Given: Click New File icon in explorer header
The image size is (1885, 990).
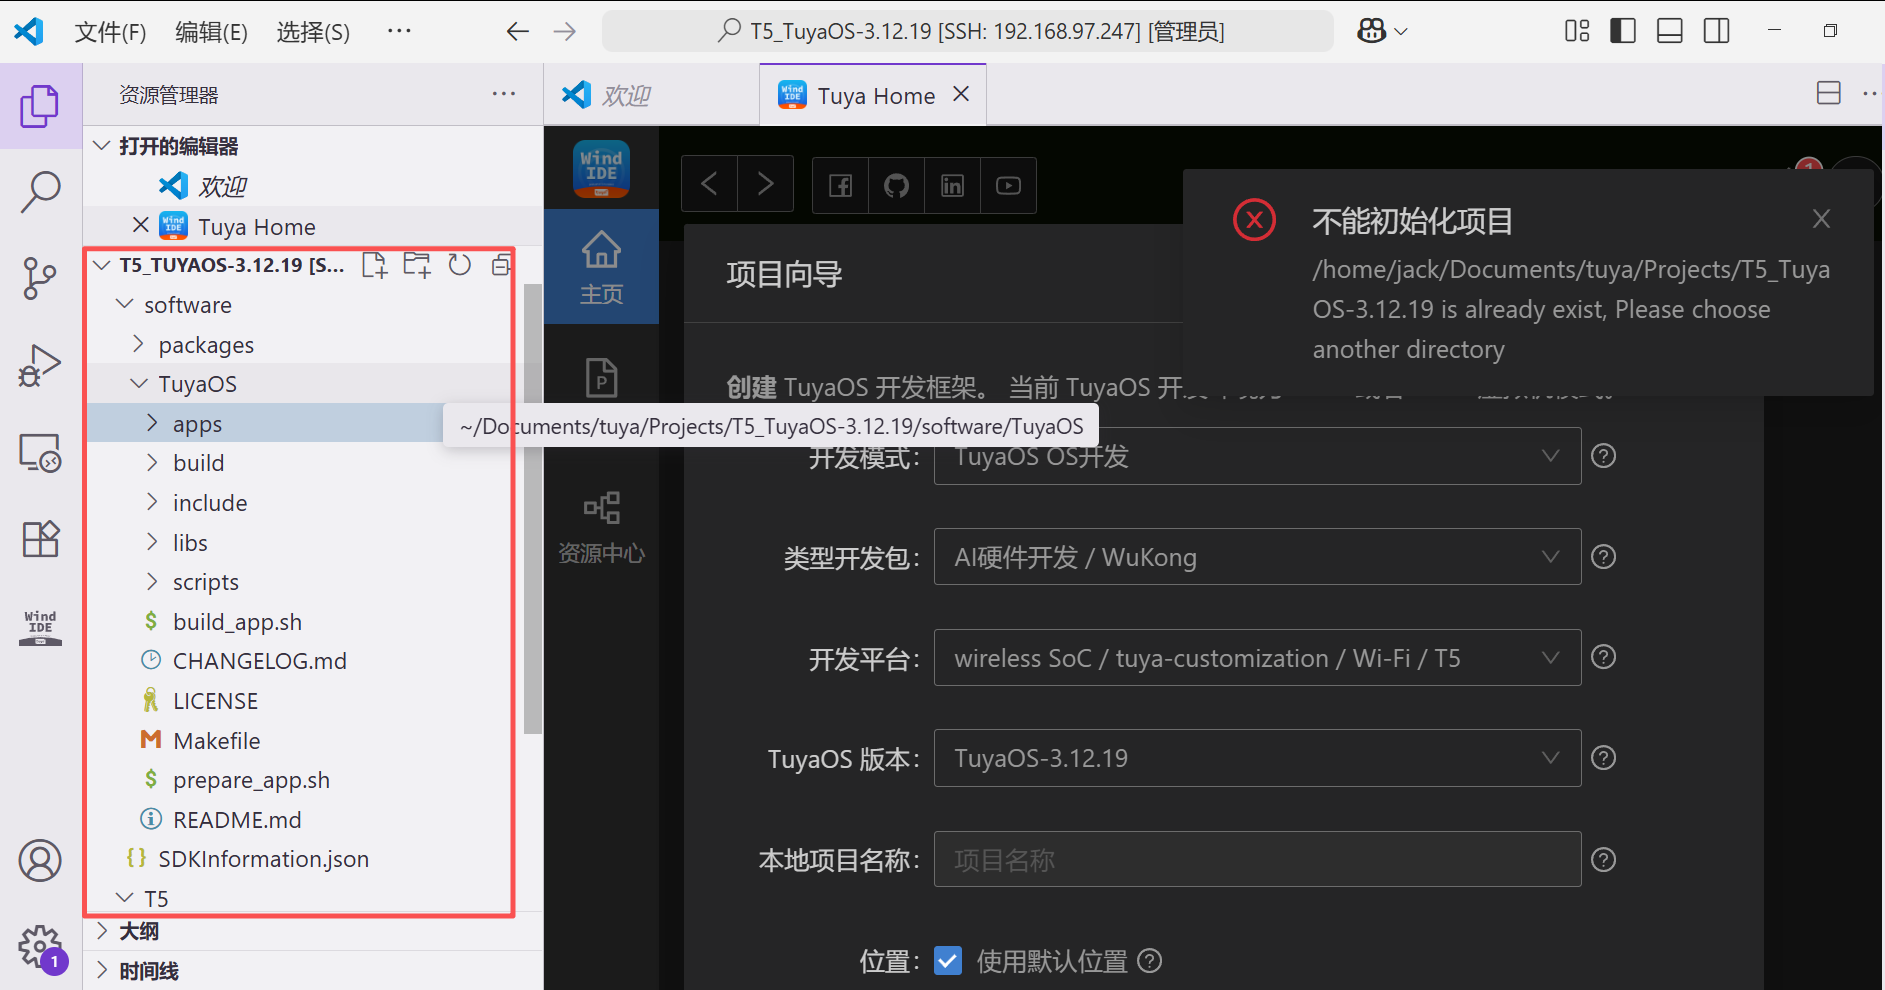Looking at the screenshot, I should 375,265.
